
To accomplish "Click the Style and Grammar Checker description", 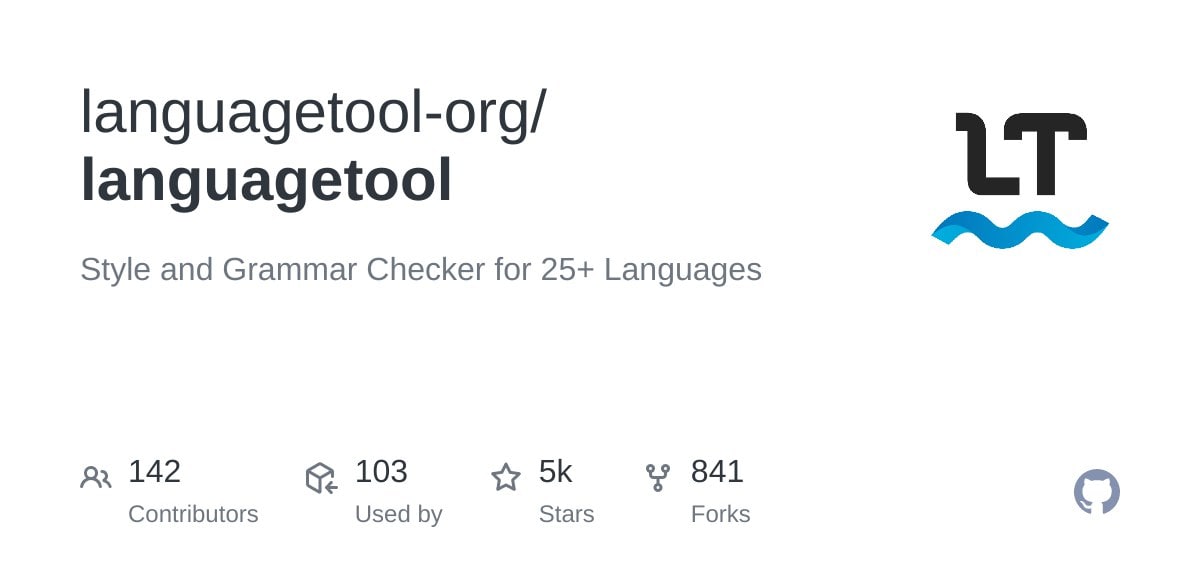I will [x=420, y=269].
